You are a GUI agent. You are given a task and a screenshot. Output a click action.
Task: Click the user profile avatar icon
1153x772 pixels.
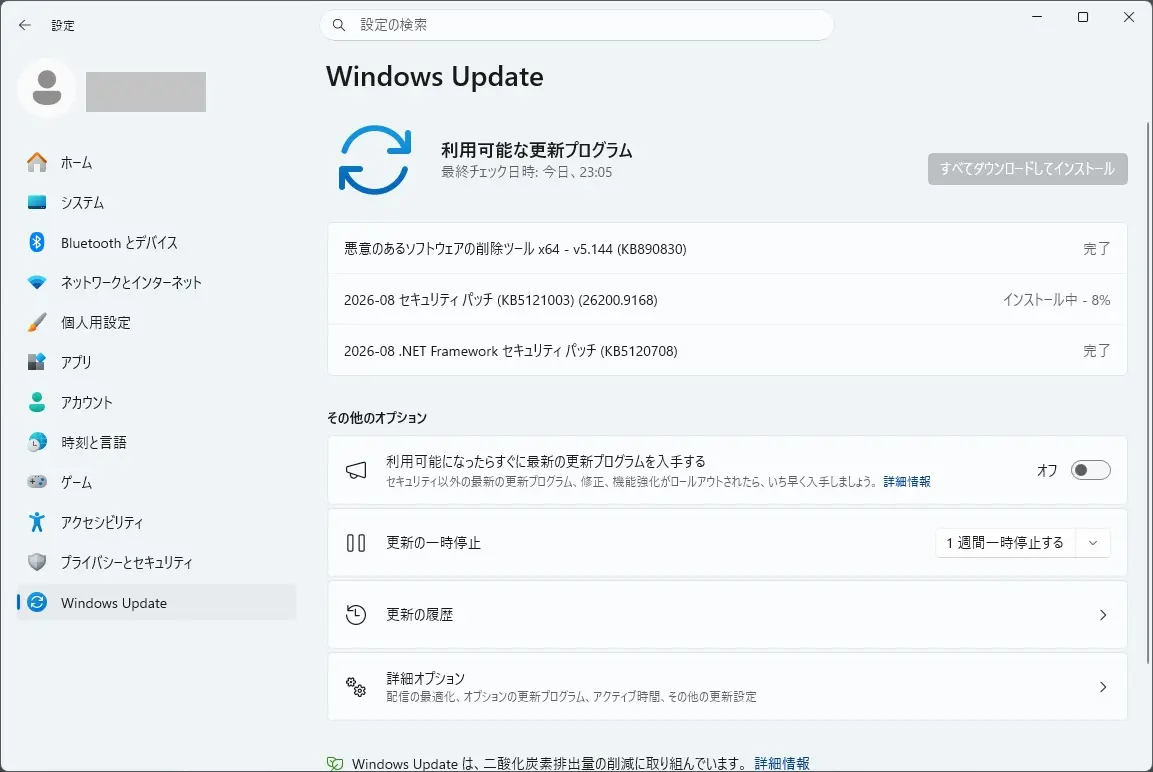click(x=47, y=88)
